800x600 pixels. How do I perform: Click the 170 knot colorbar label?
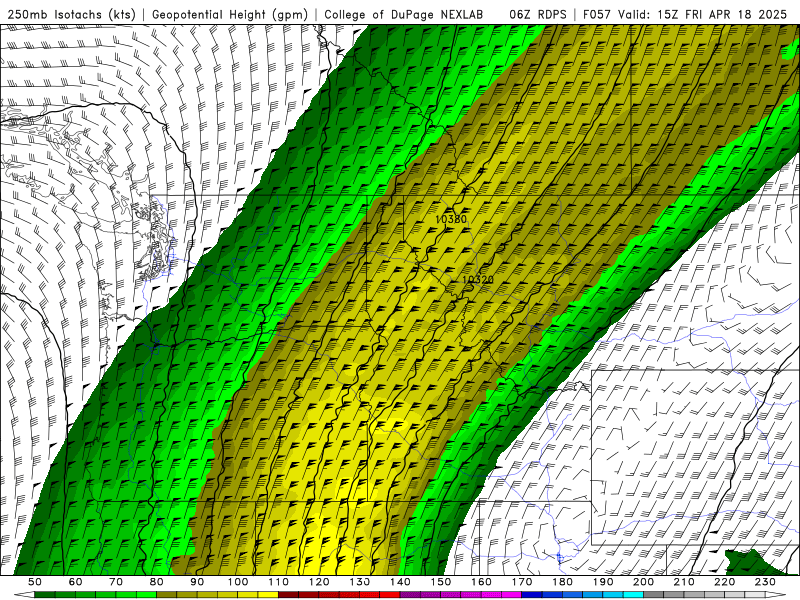pyautogui.click(x=522, y=582)
